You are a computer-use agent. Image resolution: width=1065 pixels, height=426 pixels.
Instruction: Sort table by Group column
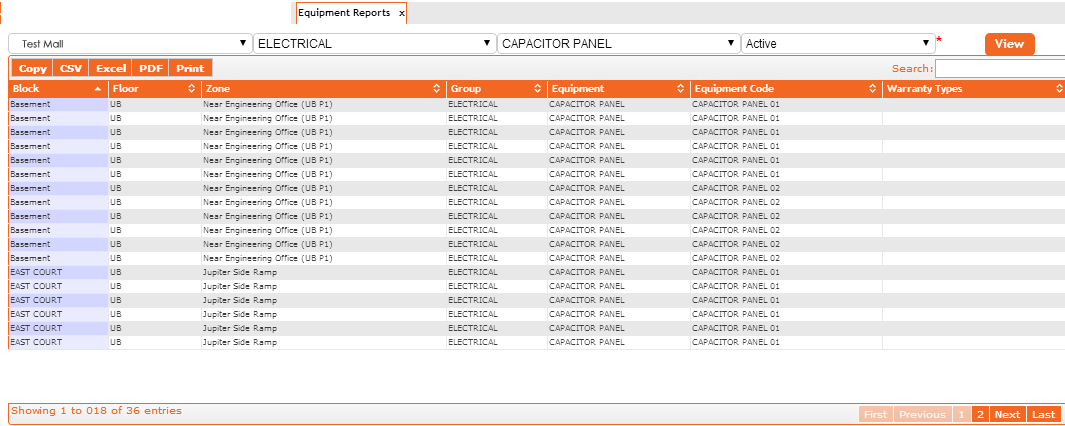click(496, 89)
